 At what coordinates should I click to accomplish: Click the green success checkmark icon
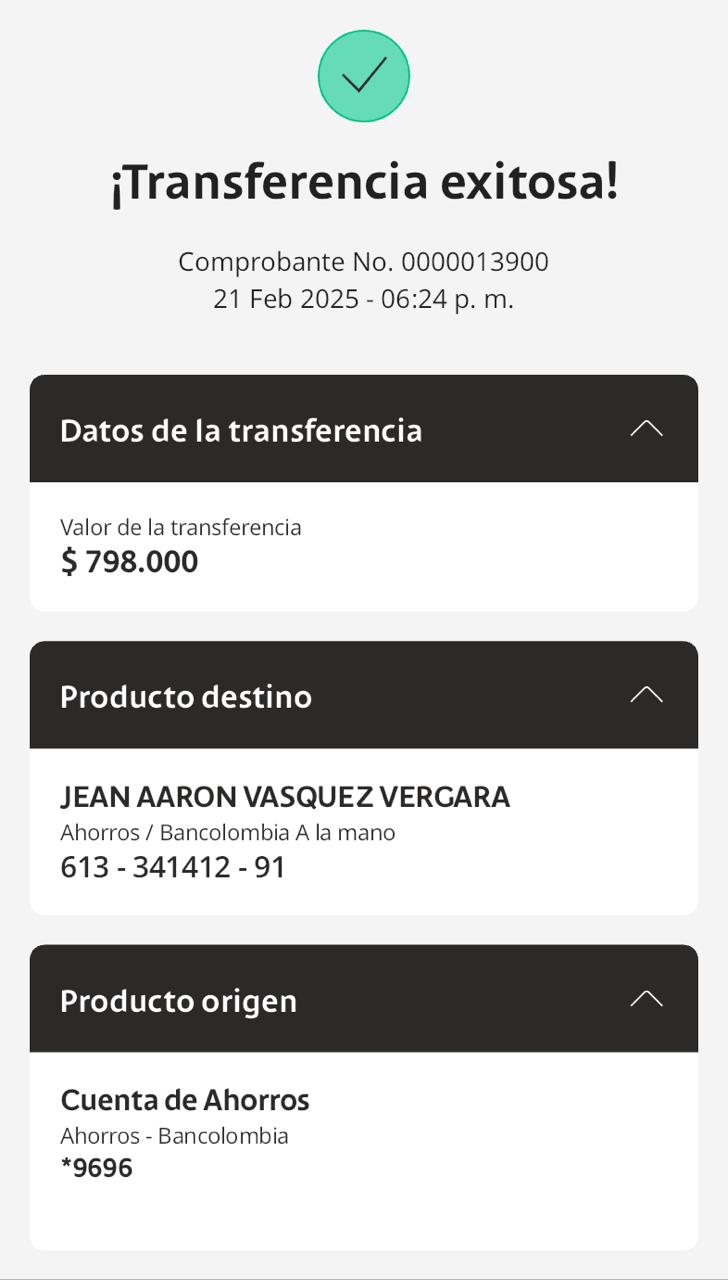(364, 76)
